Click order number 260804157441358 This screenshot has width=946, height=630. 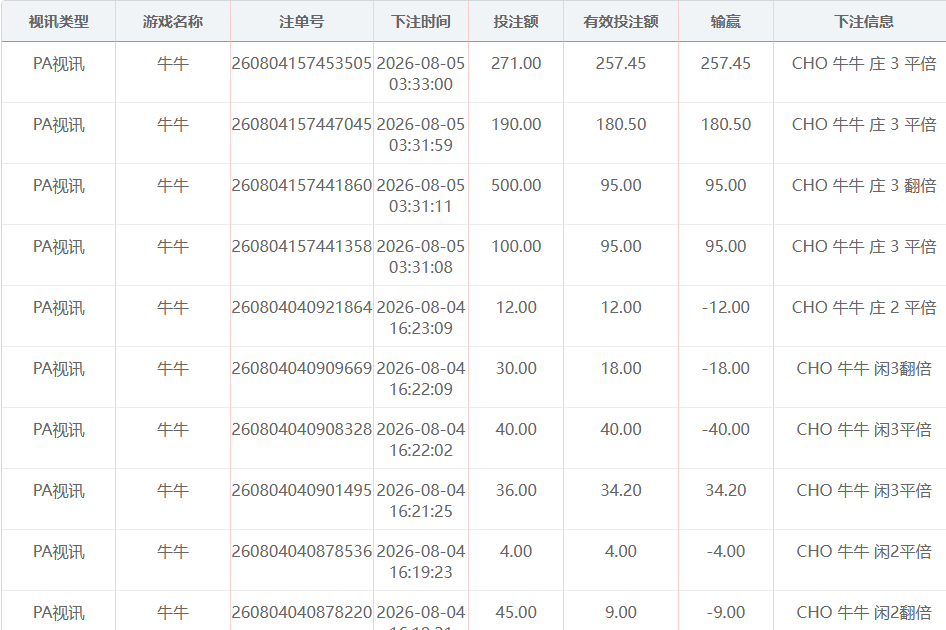[302, 246]
